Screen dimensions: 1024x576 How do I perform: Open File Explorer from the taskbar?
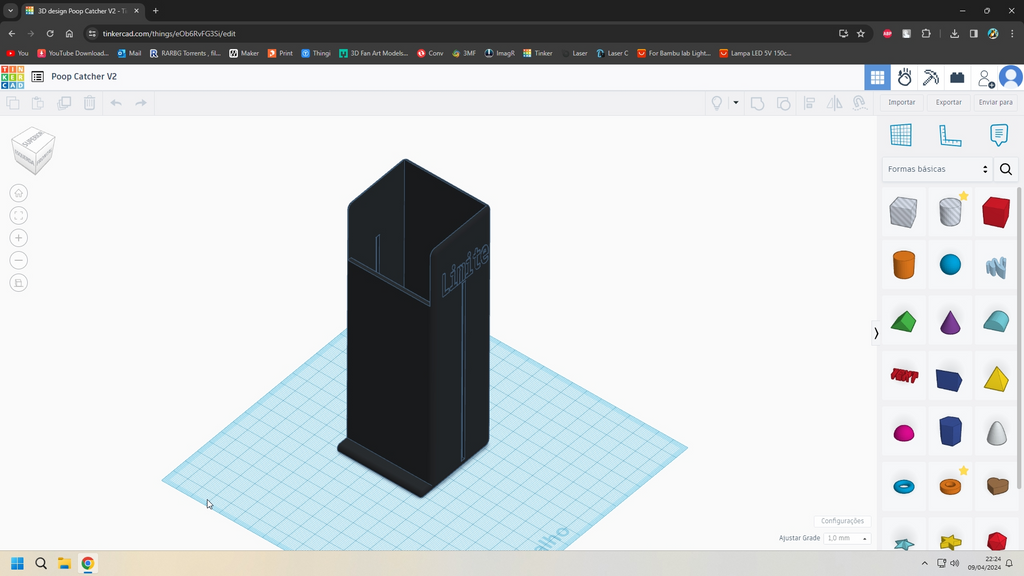pyautogui.click(x=64, y=564)
